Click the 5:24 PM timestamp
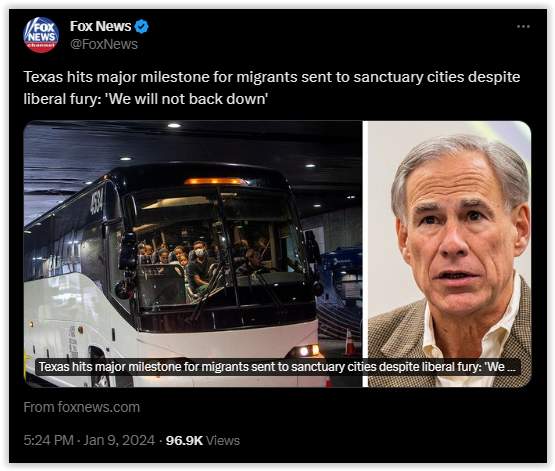The height and width of the screenshot is (471, 555). click(x=48, y=441)
